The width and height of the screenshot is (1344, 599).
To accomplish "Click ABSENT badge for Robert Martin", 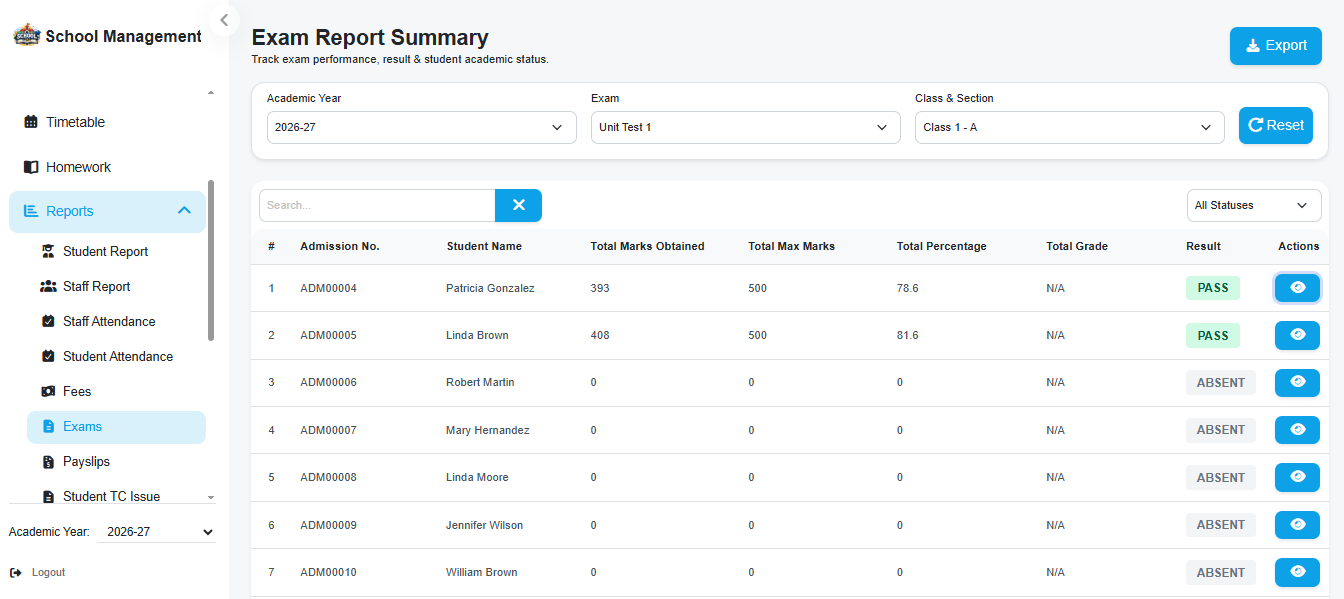I will pos(1221,382).
